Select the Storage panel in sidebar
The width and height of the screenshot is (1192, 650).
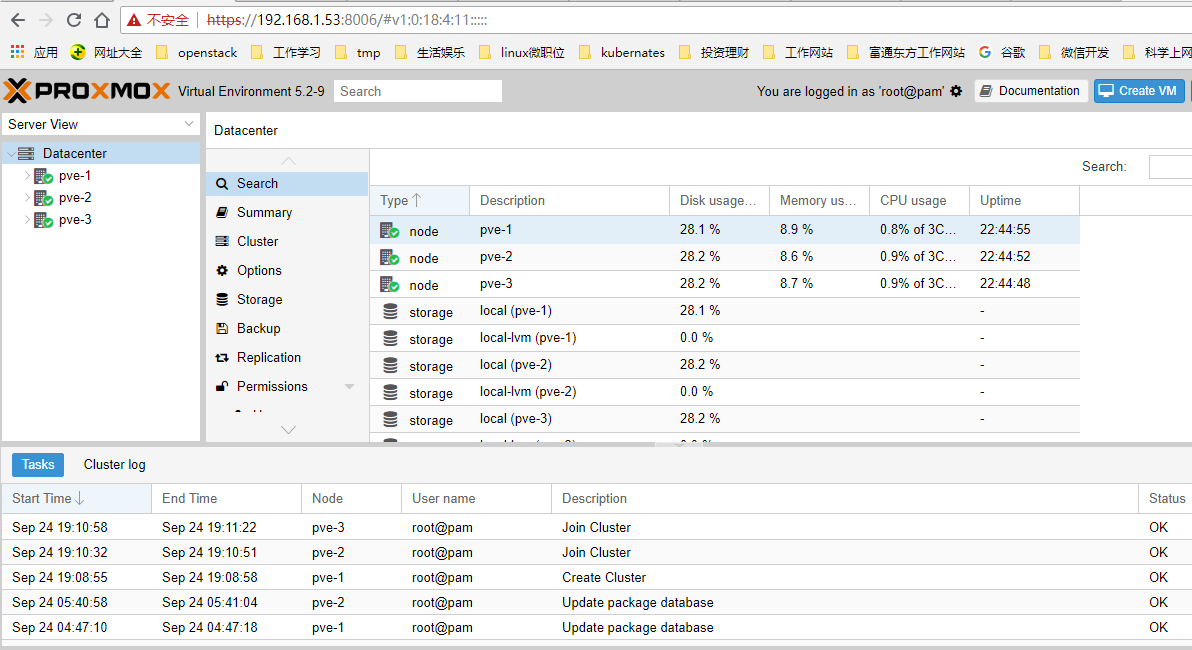click(x=261, y=299)
